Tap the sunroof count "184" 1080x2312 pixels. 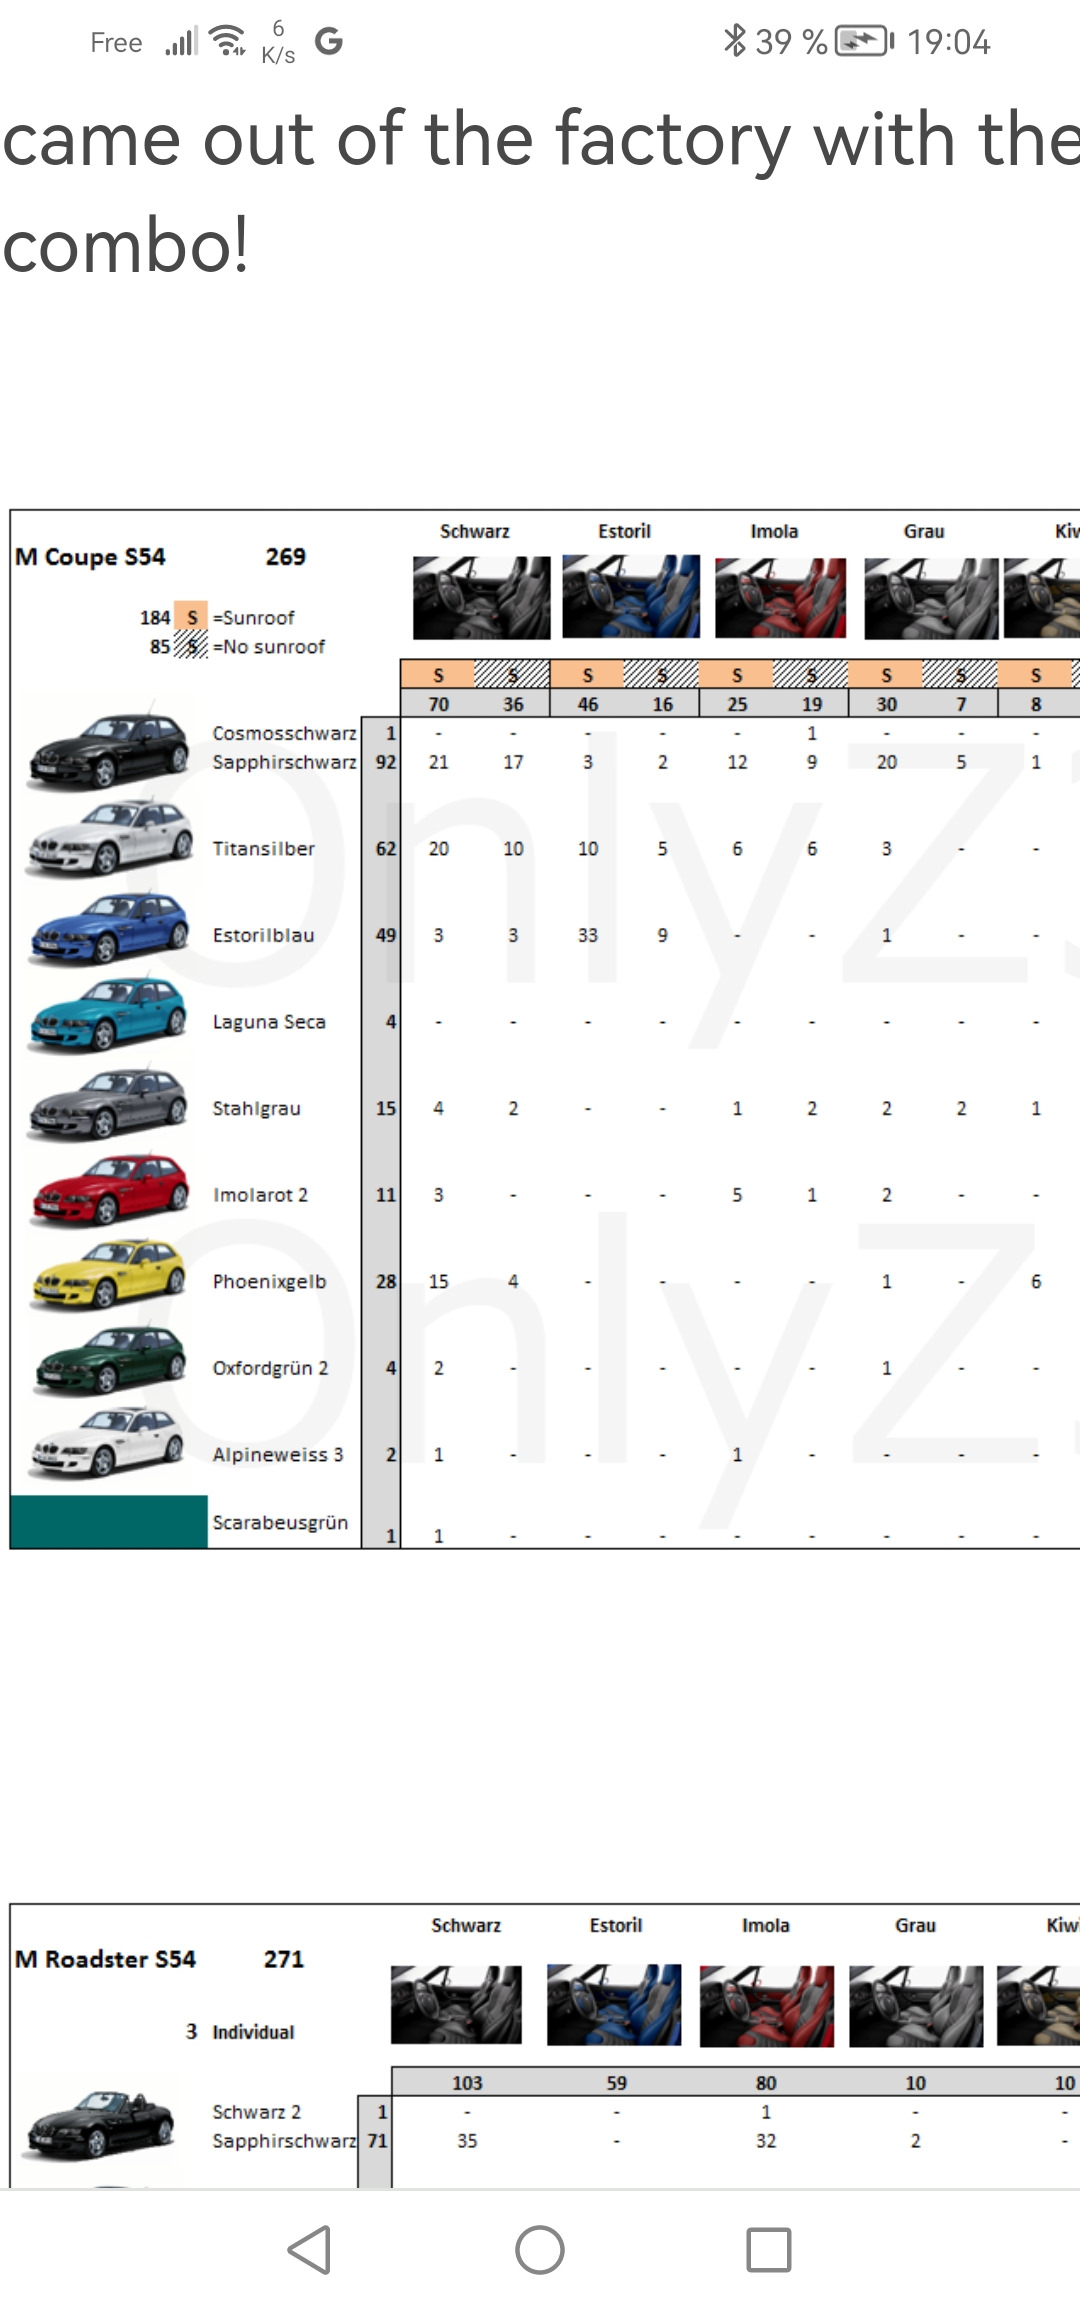click(155, 617)
